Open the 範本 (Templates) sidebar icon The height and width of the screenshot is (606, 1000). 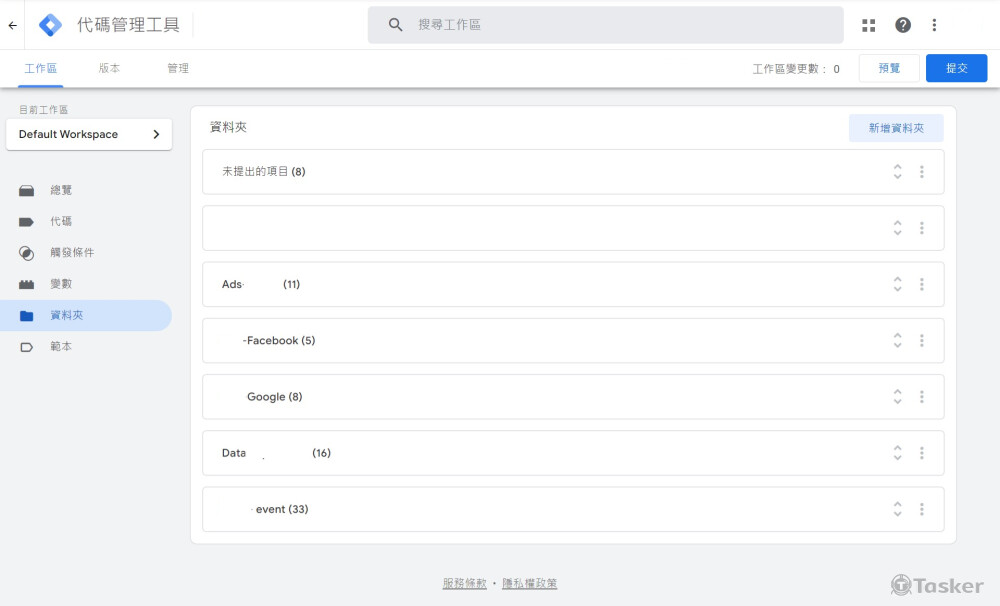pos(27,346)
